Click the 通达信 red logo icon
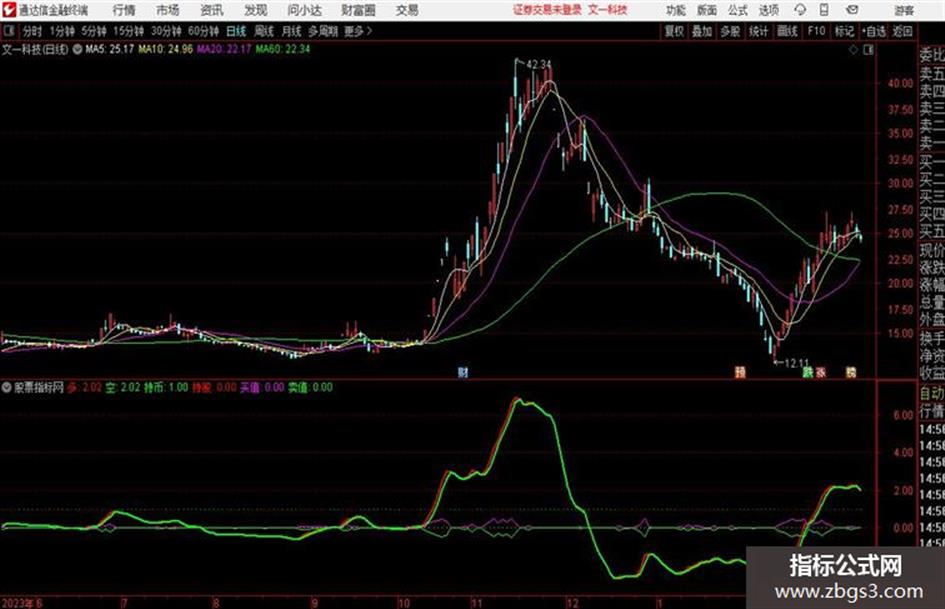Screen dimensions: 945x609 (x=9, y=10)
